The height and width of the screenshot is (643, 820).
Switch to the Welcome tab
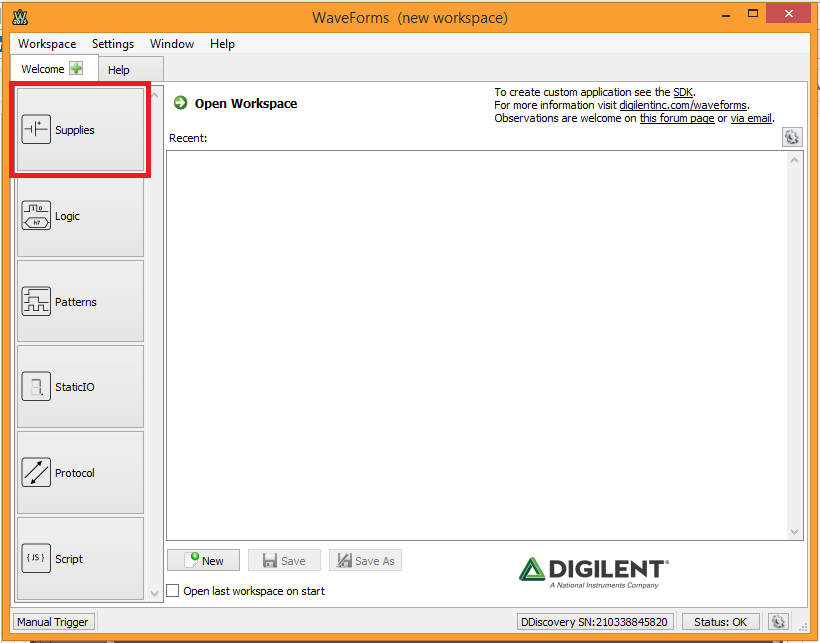(x=54, y=68)
